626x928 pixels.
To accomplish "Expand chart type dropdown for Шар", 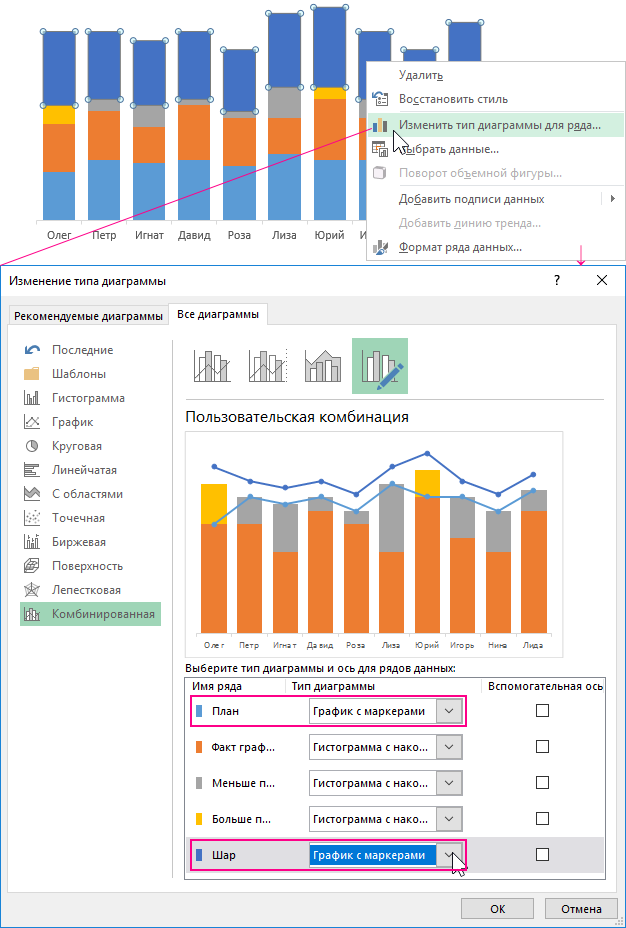I will (450, 855).
